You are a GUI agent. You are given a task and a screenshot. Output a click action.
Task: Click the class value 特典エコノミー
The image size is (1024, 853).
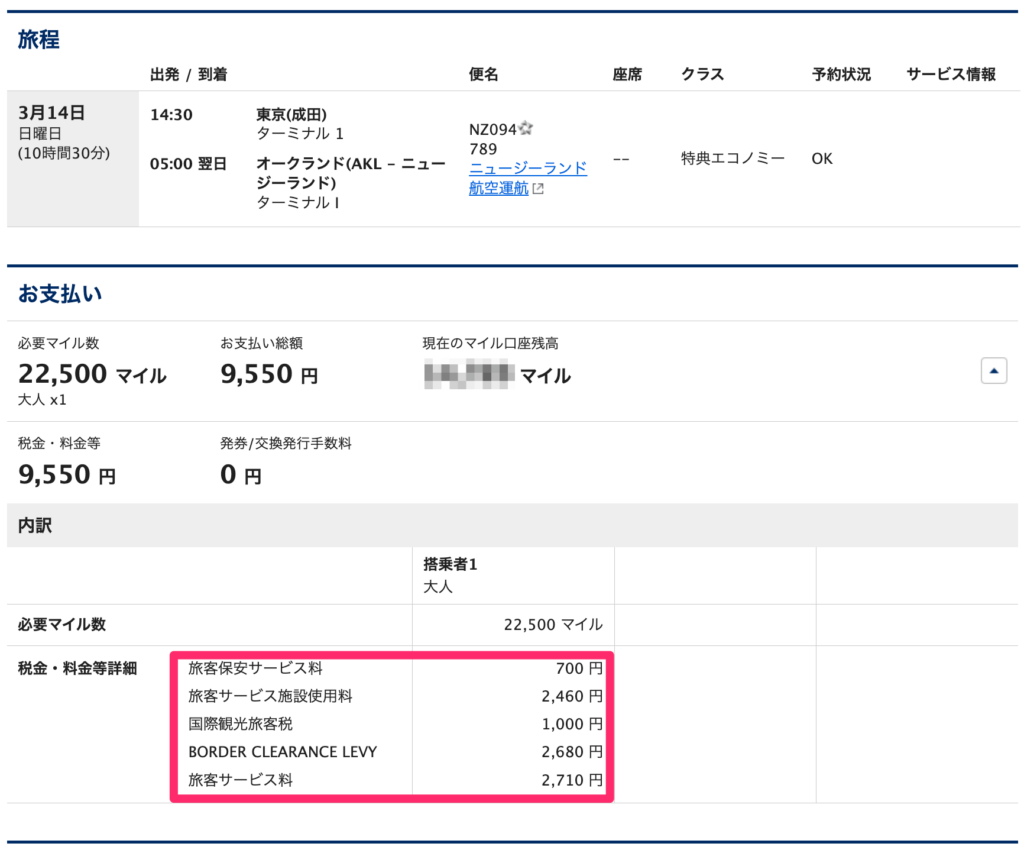click(x=733, y=159)
